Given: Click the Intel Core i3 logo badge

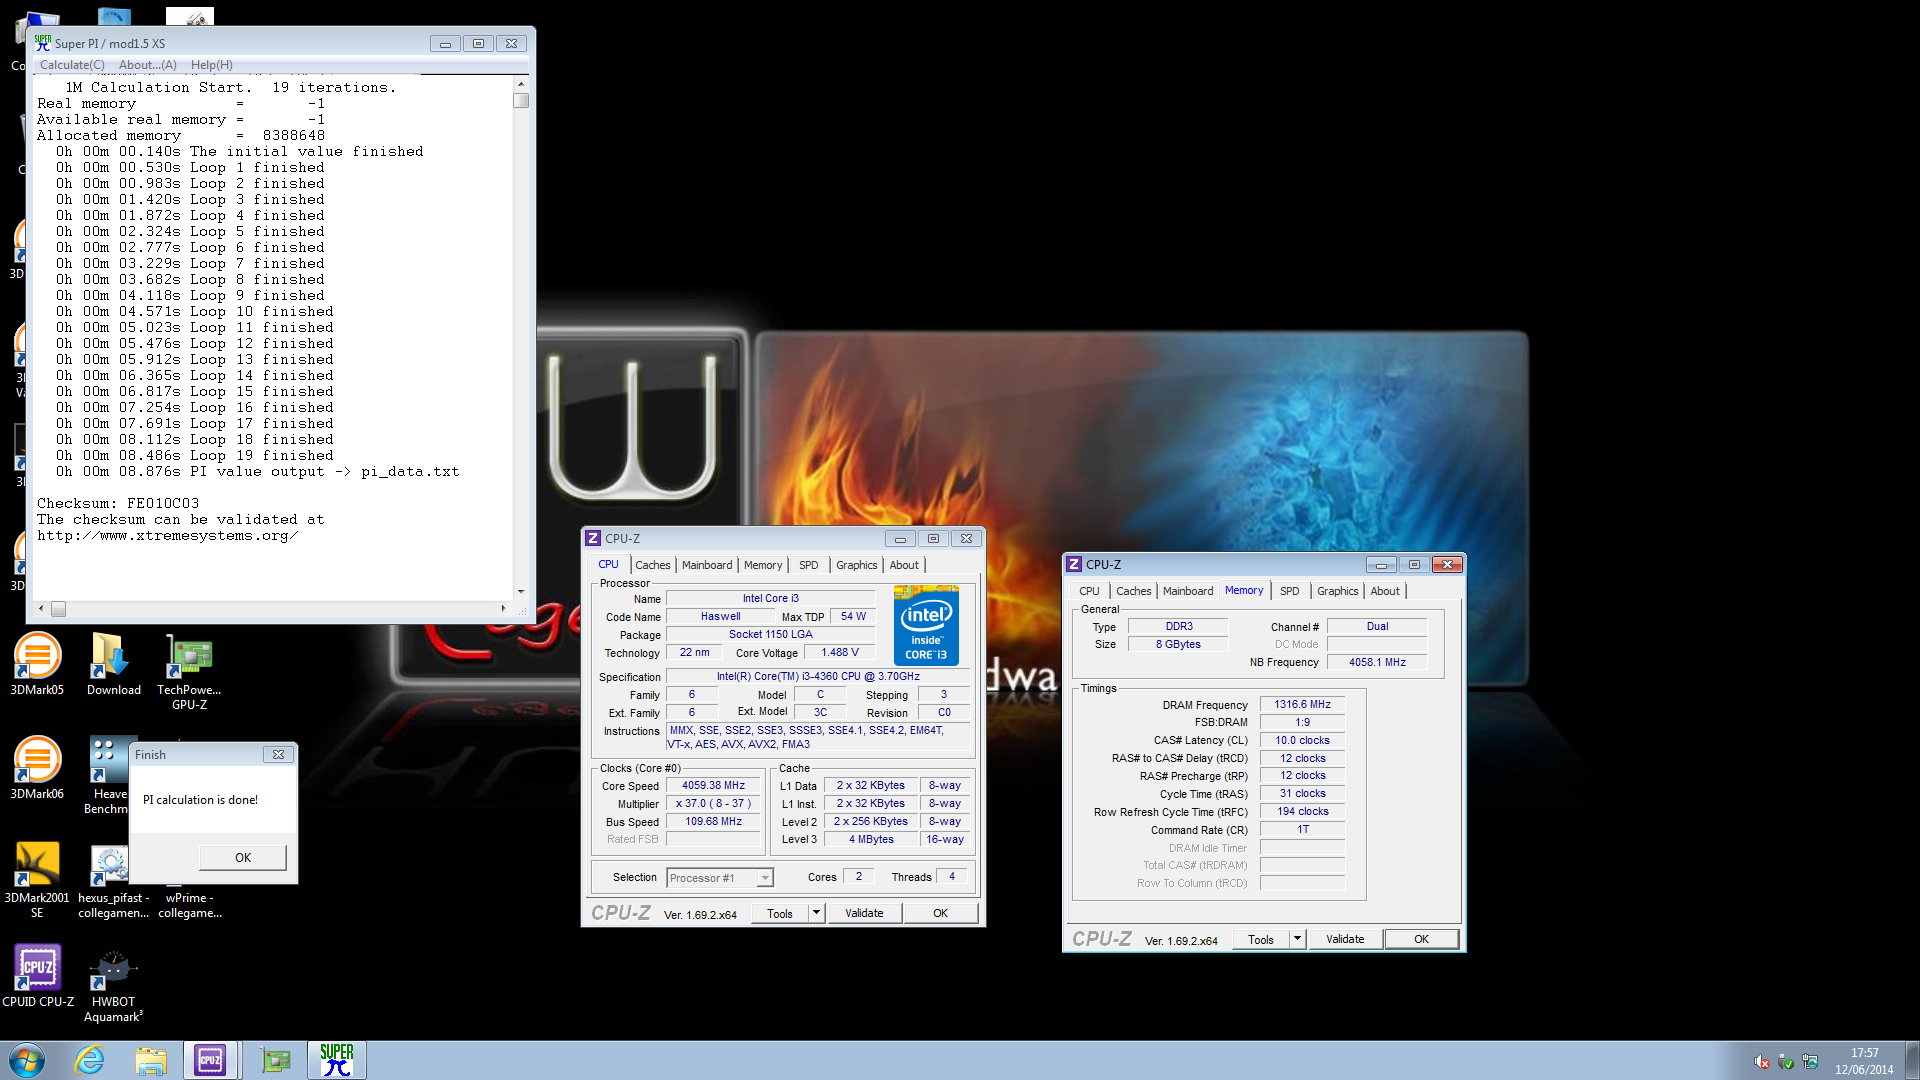Looking at the screenshot, I should coord(926,626).
